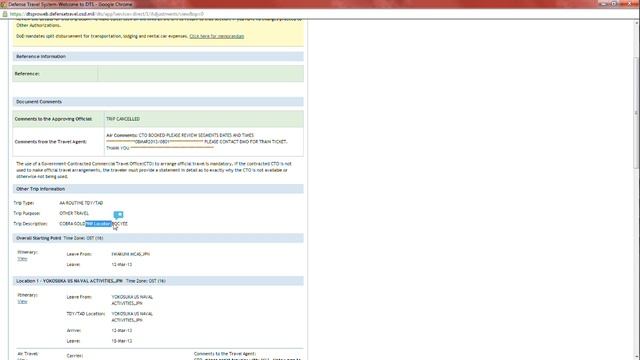Click the Location 1 Leave date
Viewport: 640px width, 360px height.
pyautogui.click(x=122, y=341)
